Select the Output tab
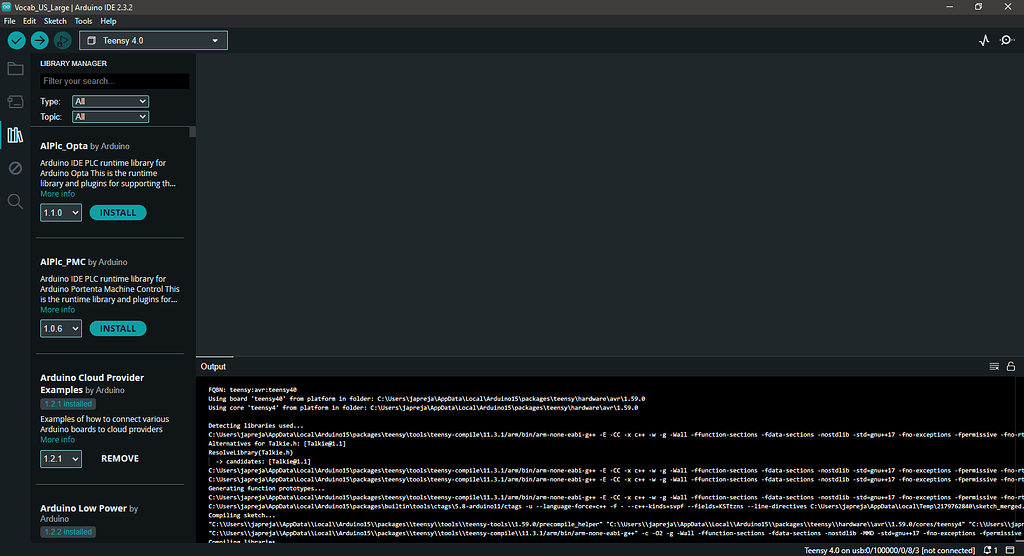The image size is (1024, 556). pyautogui.click(x=213, y=367)
